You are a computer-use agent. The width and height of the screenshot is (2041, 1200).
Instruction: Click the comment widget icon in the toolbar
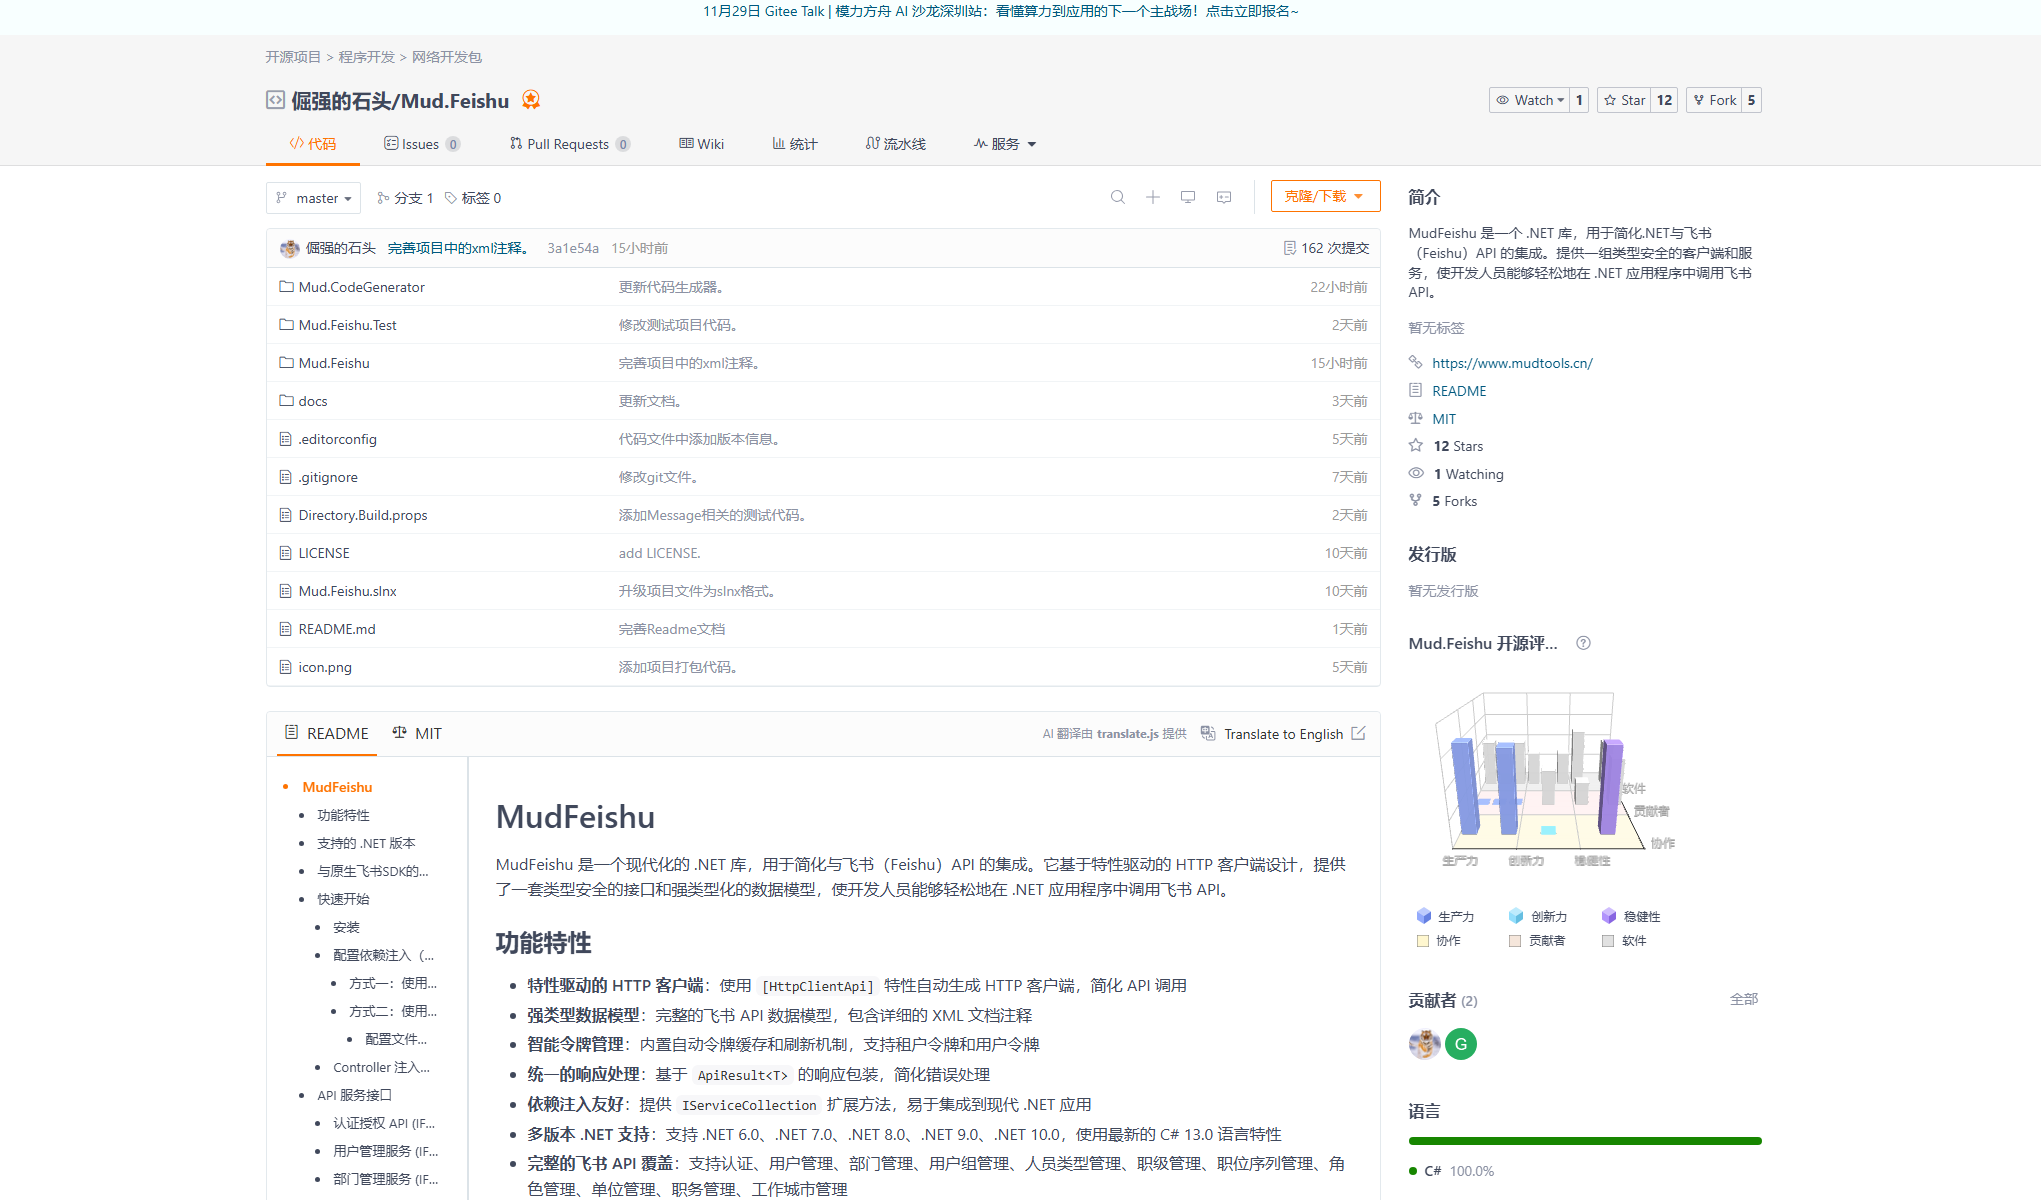click(1224, 197)
